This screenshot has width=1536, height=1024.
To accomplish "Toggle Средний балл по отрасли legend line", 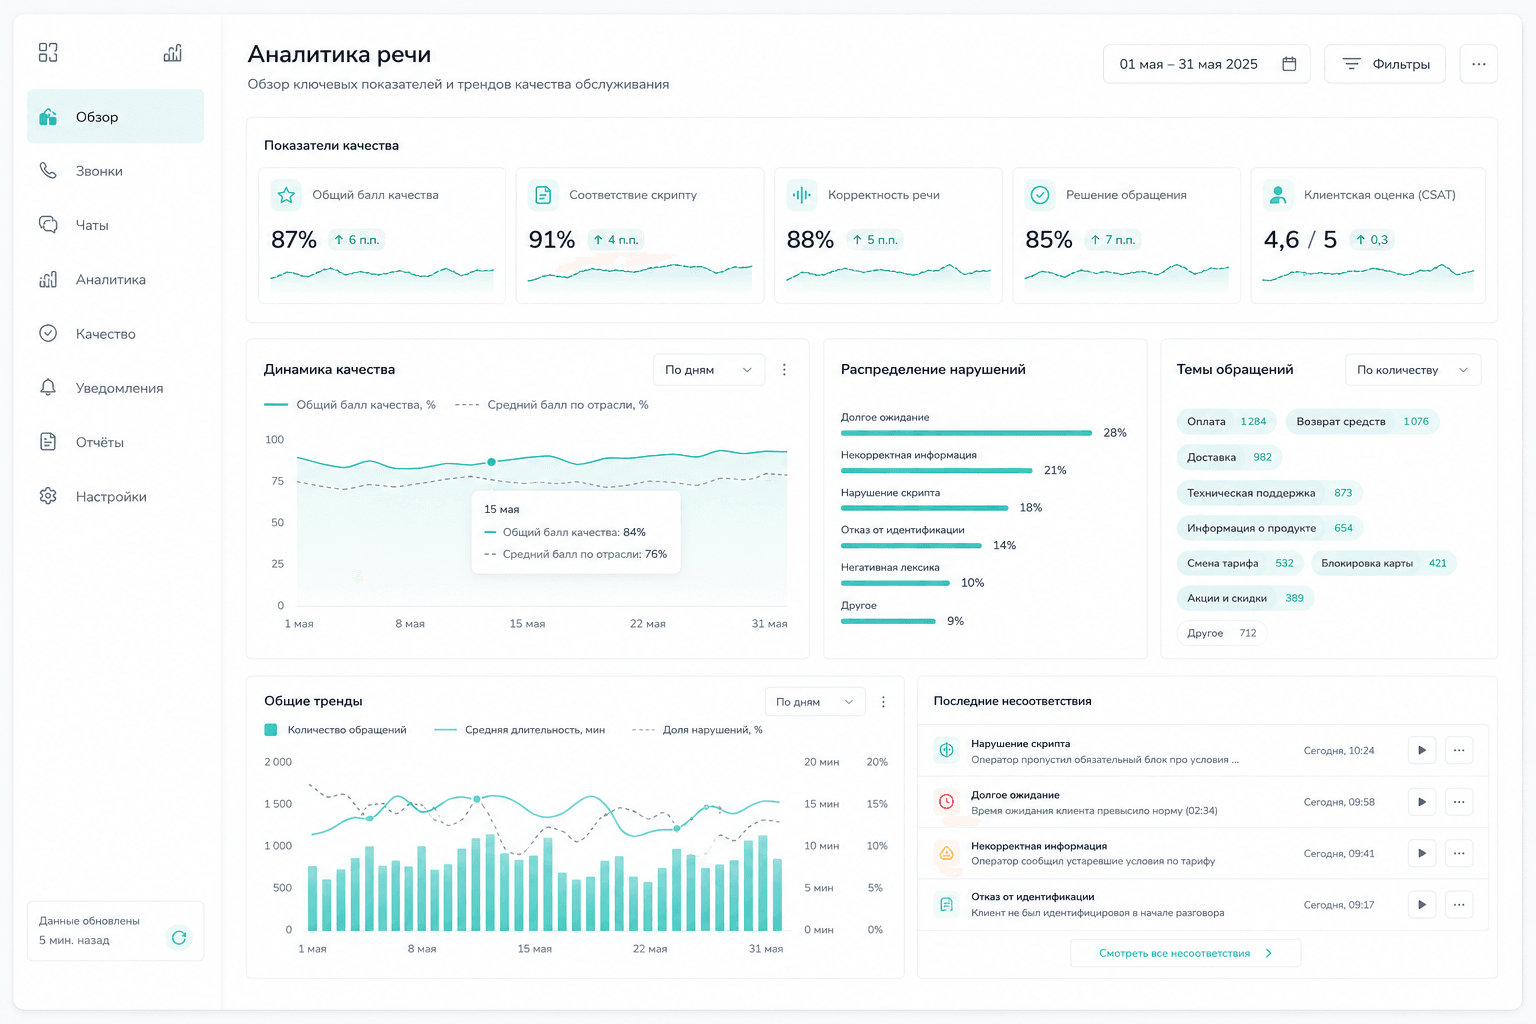I will click(552, 405).
